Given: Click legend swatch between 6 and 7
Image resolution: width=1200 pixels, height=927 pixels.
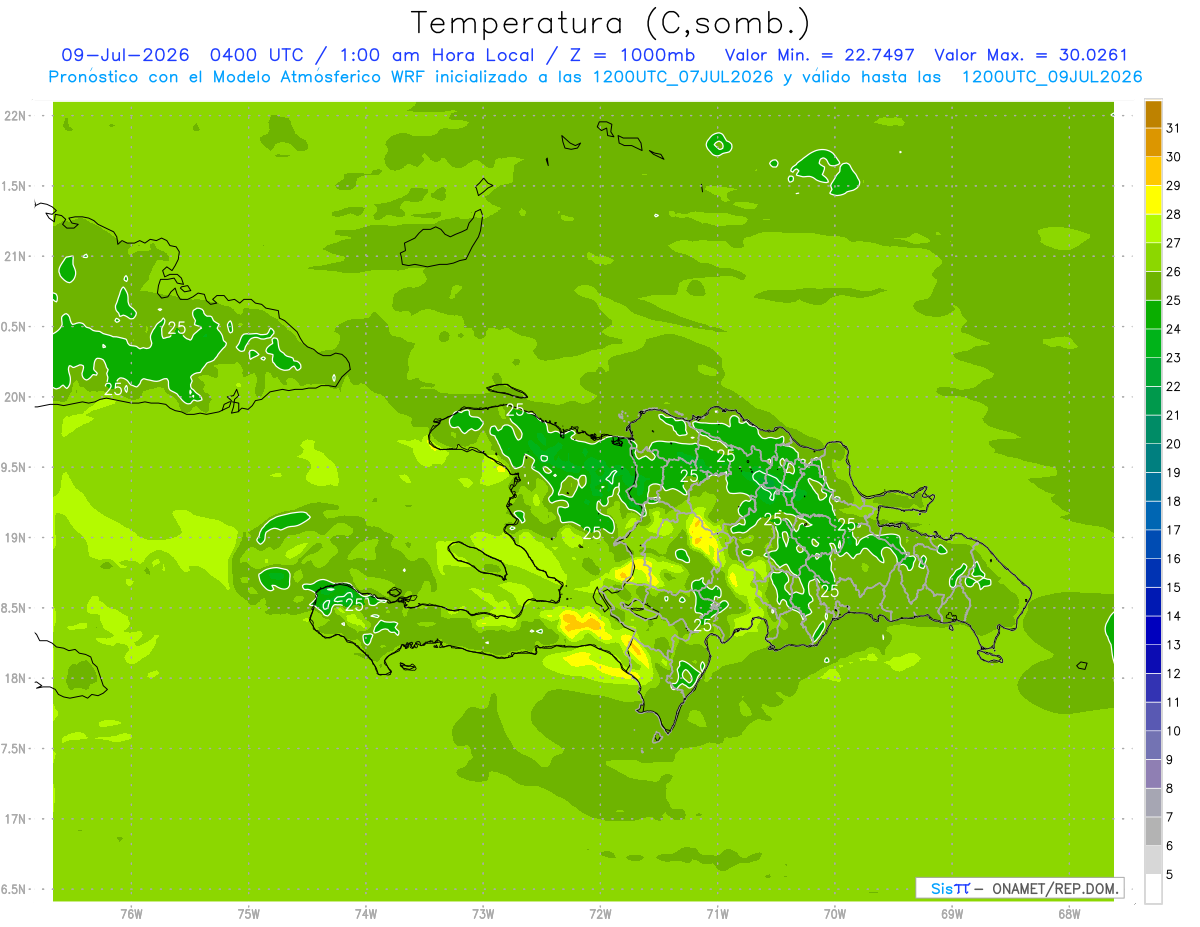Looking at the screenshot, I should [1153, 831].
